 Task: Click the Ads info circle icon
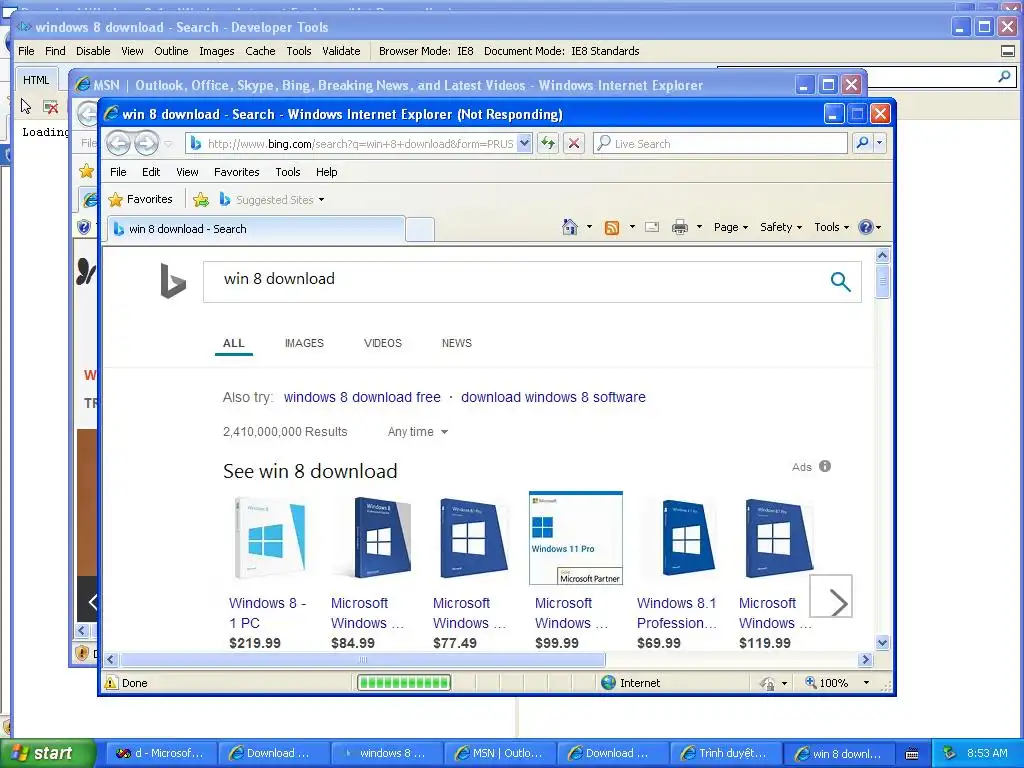(825, 466)
